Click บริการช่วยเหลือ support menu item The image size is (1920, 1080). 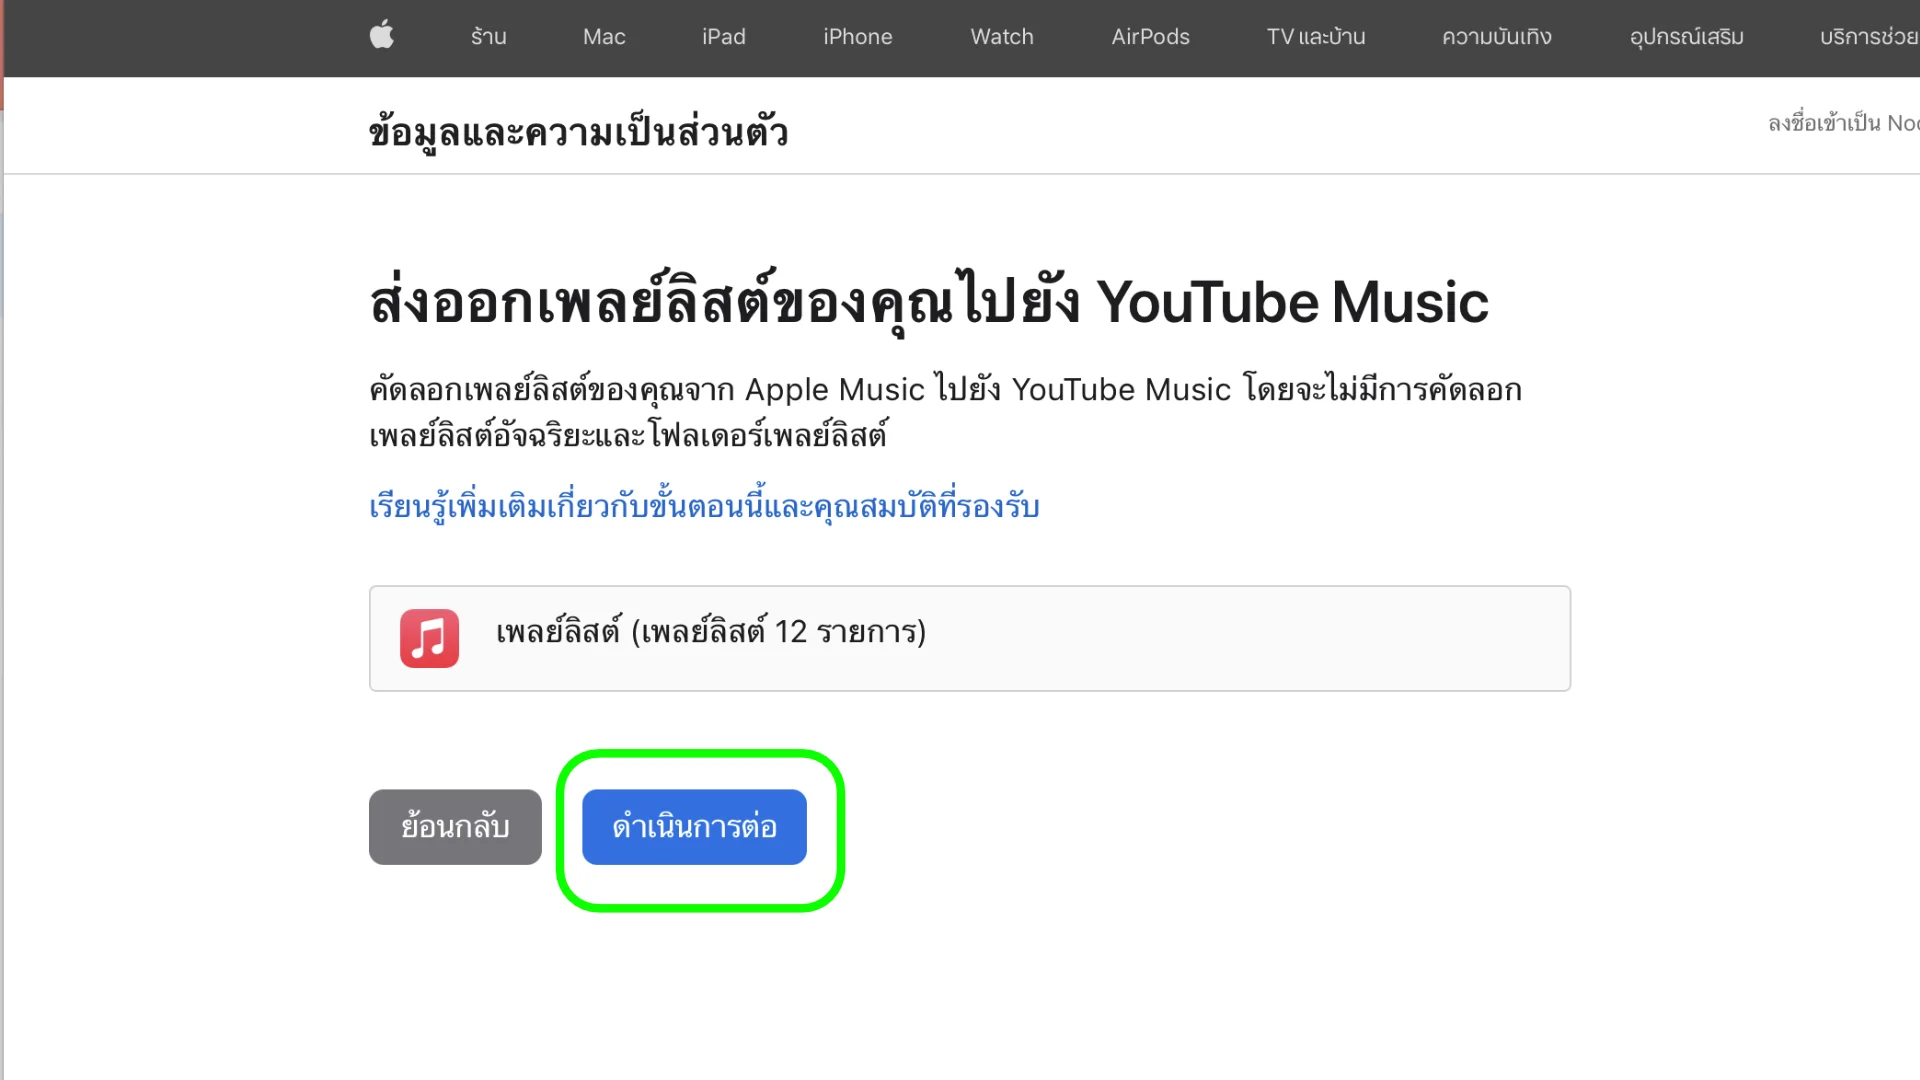tap(1867, 37)
